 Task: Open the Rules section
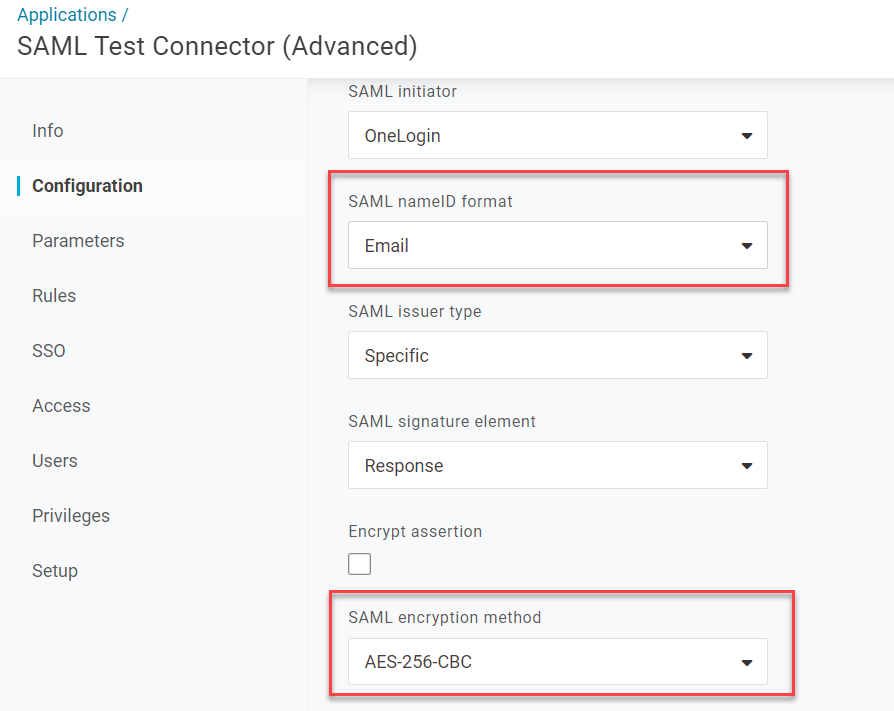click(x=53, y=295)
